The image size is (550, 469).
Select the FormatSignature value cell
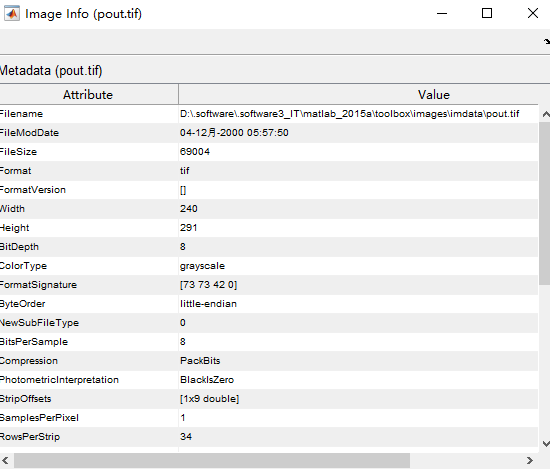point(358,285)
